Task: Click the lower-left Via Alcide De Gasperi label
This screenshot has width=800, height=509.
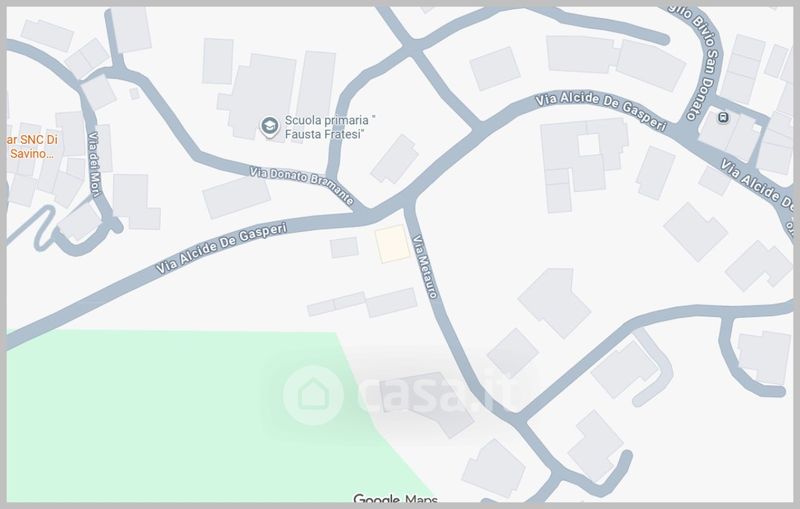Action: point(221,248)
